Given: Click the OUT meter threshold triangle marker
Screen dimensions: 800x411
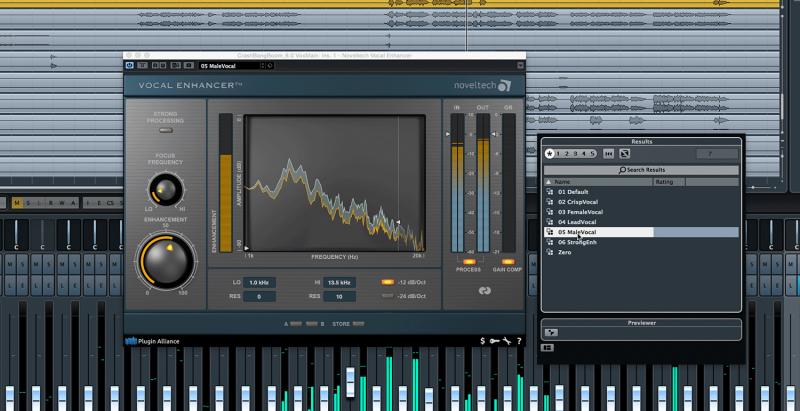Looking at the screenshot, I should click(x=493, y=134).
